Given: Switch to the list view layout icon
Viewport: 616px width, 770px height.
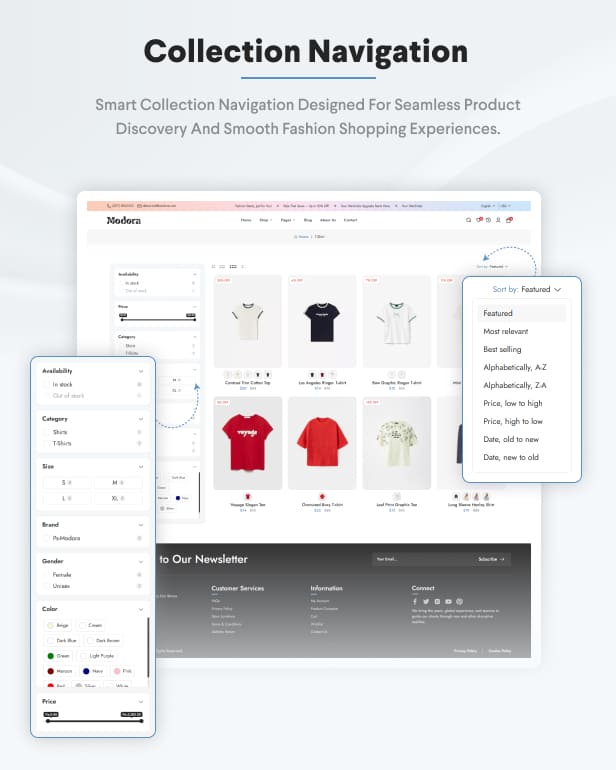Looking at the screenshot, I should (244, 267).
